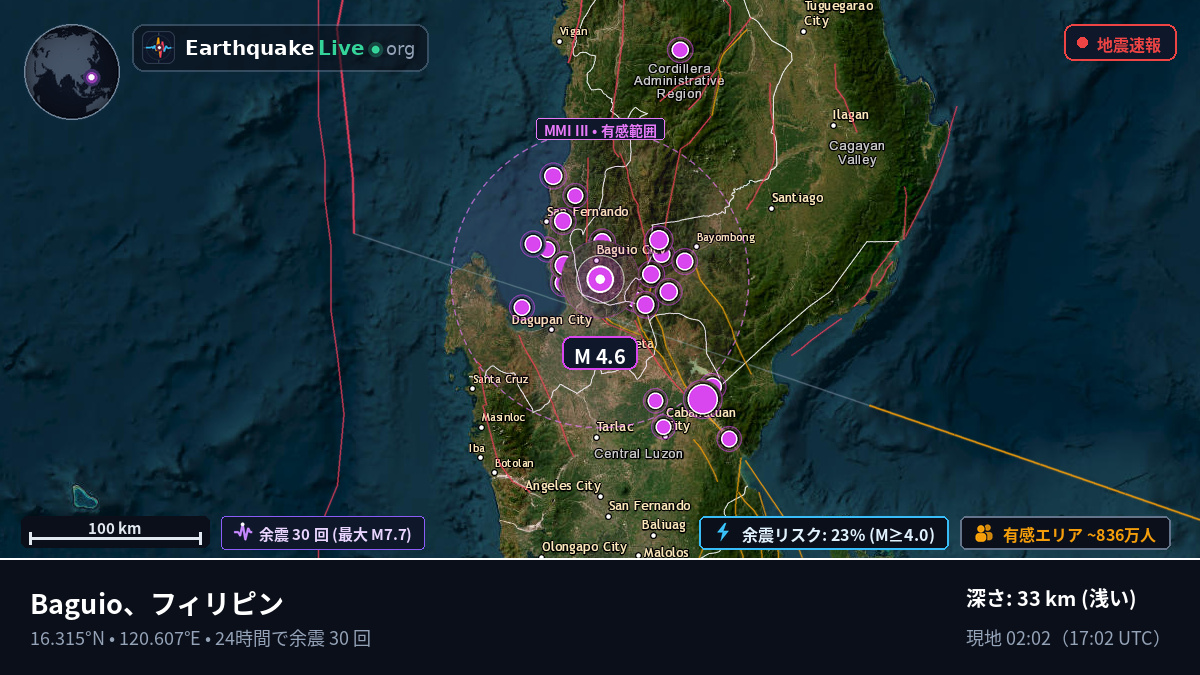Click the main epicenter marker at Baguio

[x=600, y=279]
